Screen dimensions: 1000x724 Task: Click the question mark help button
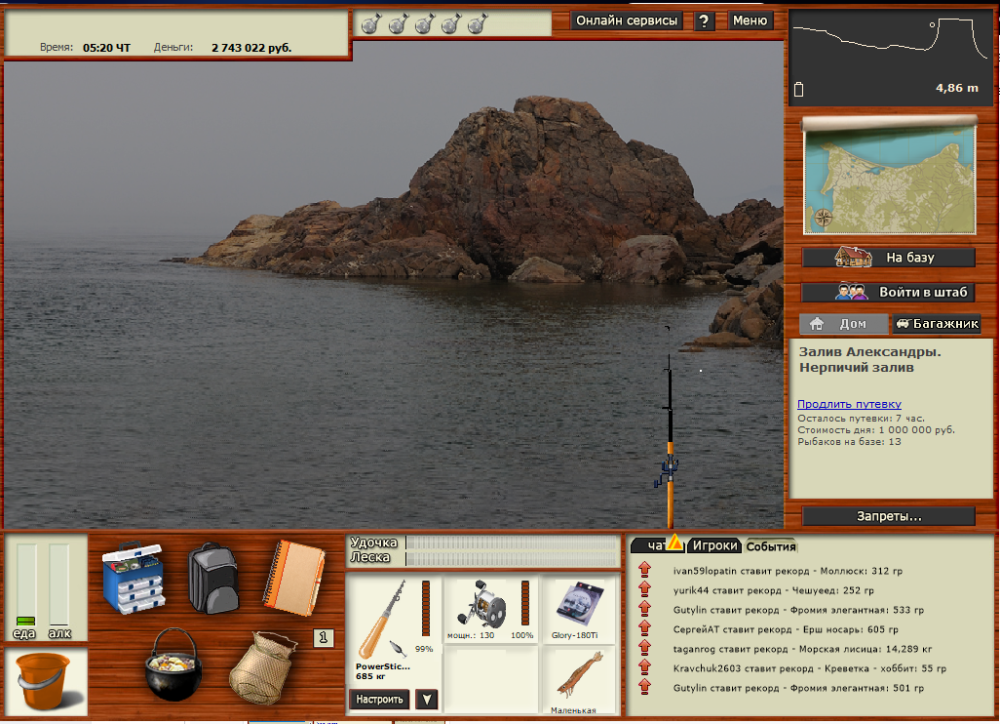[x=703, y=21]
